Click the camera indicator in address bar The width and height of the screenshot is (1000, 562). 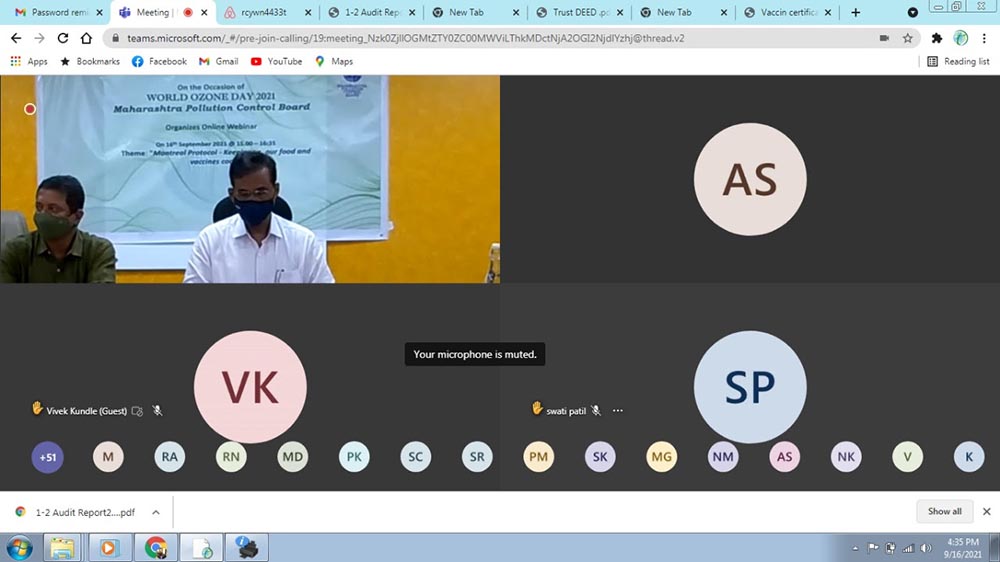[x=884, y=38]
